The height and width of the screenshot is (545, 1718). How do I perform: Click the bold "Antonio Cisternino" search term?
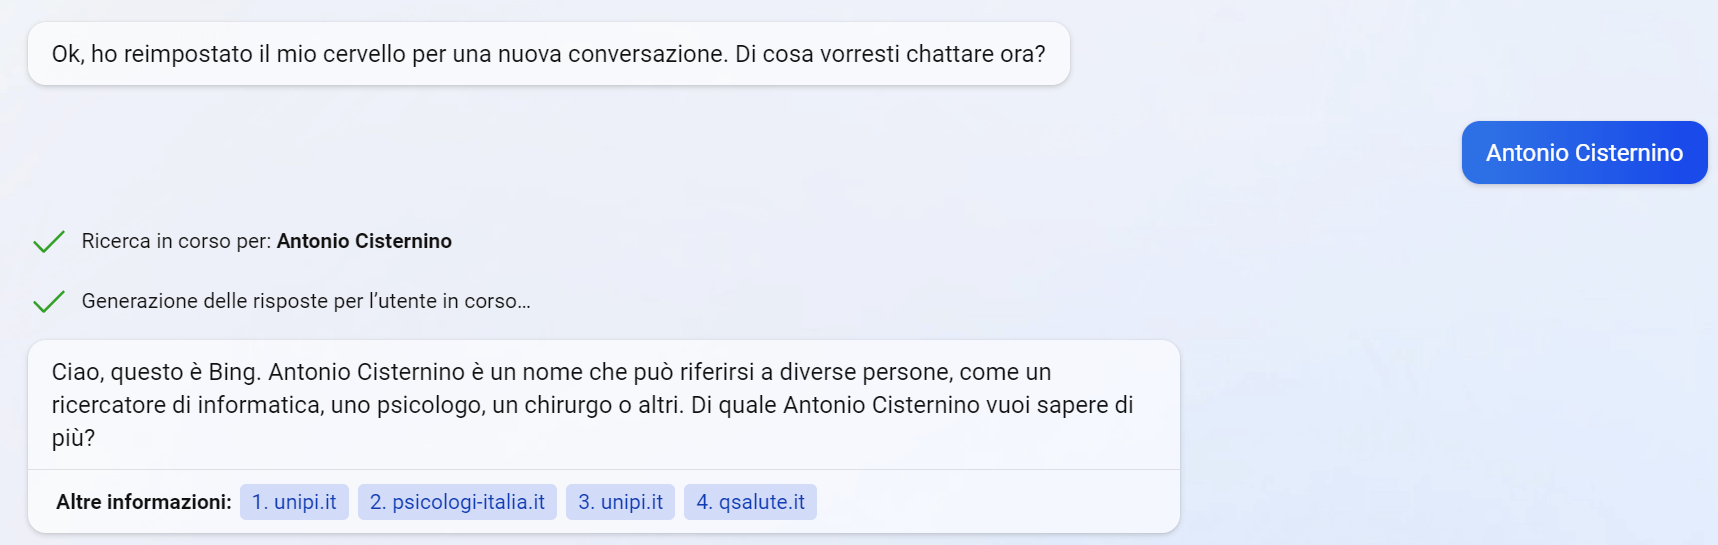tap(364, 241)
